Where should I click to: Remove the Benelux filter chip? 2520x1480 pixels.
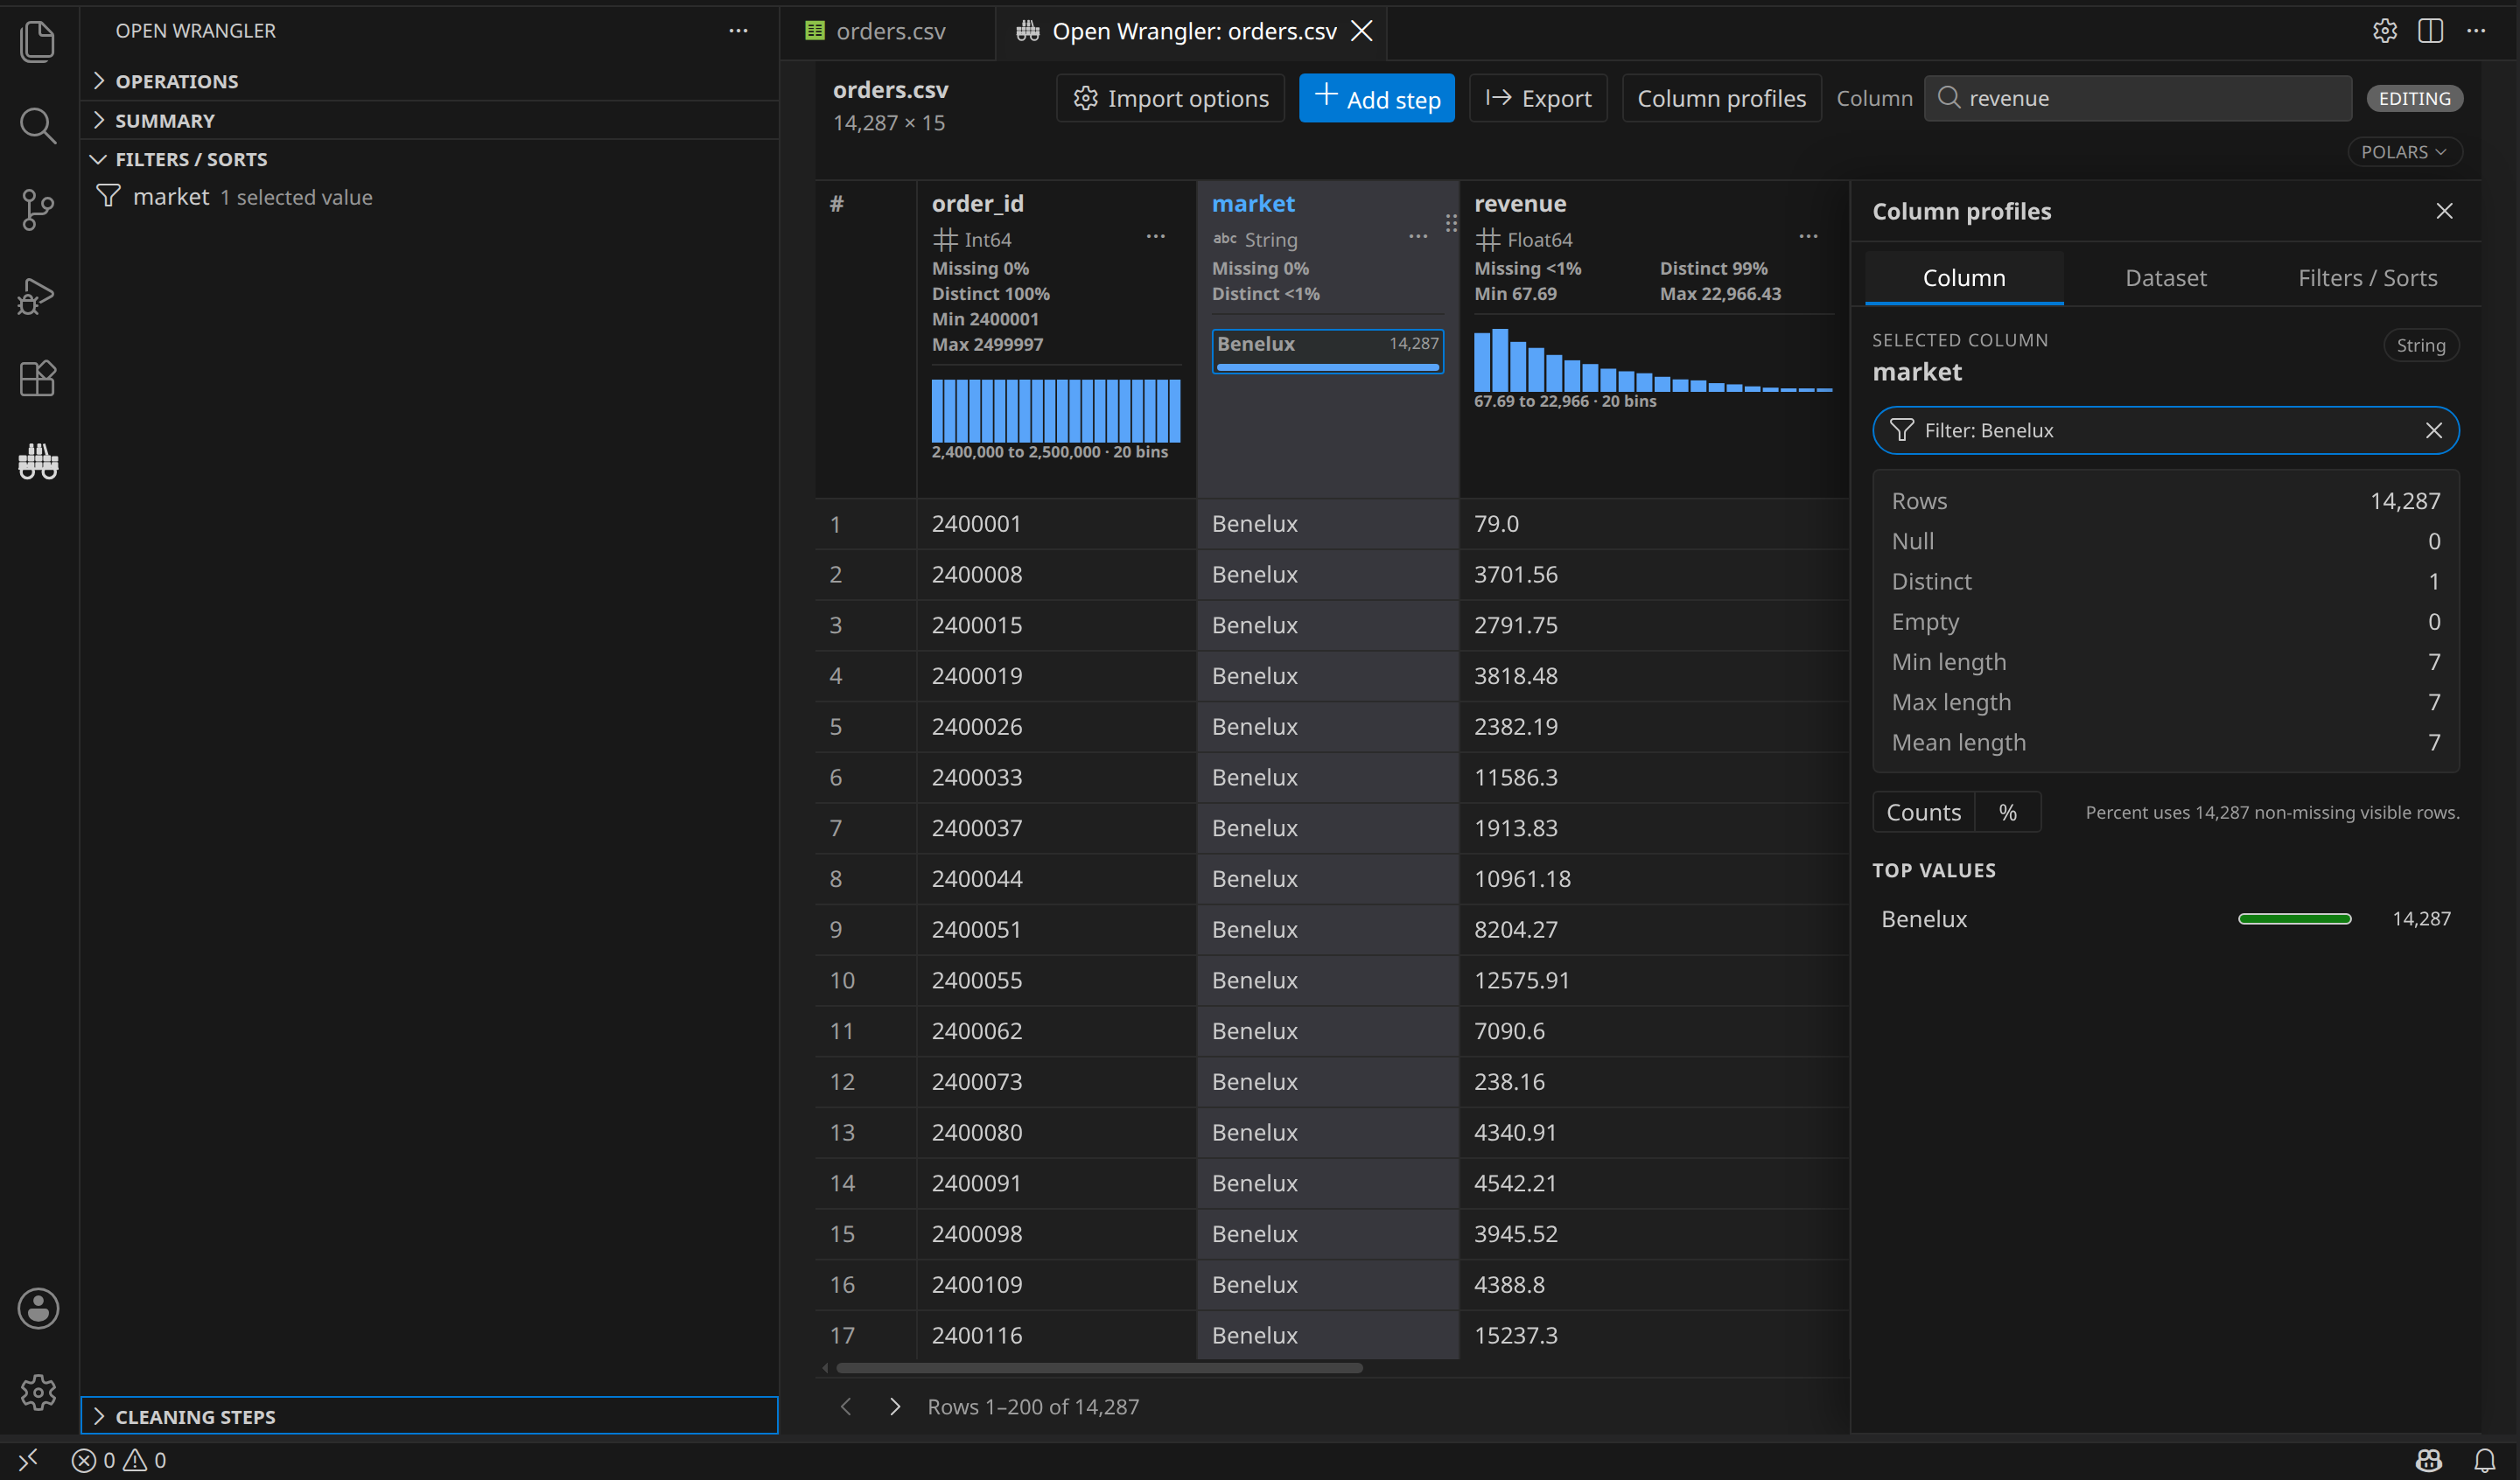pyautogui.click(x=2433, y=430)
